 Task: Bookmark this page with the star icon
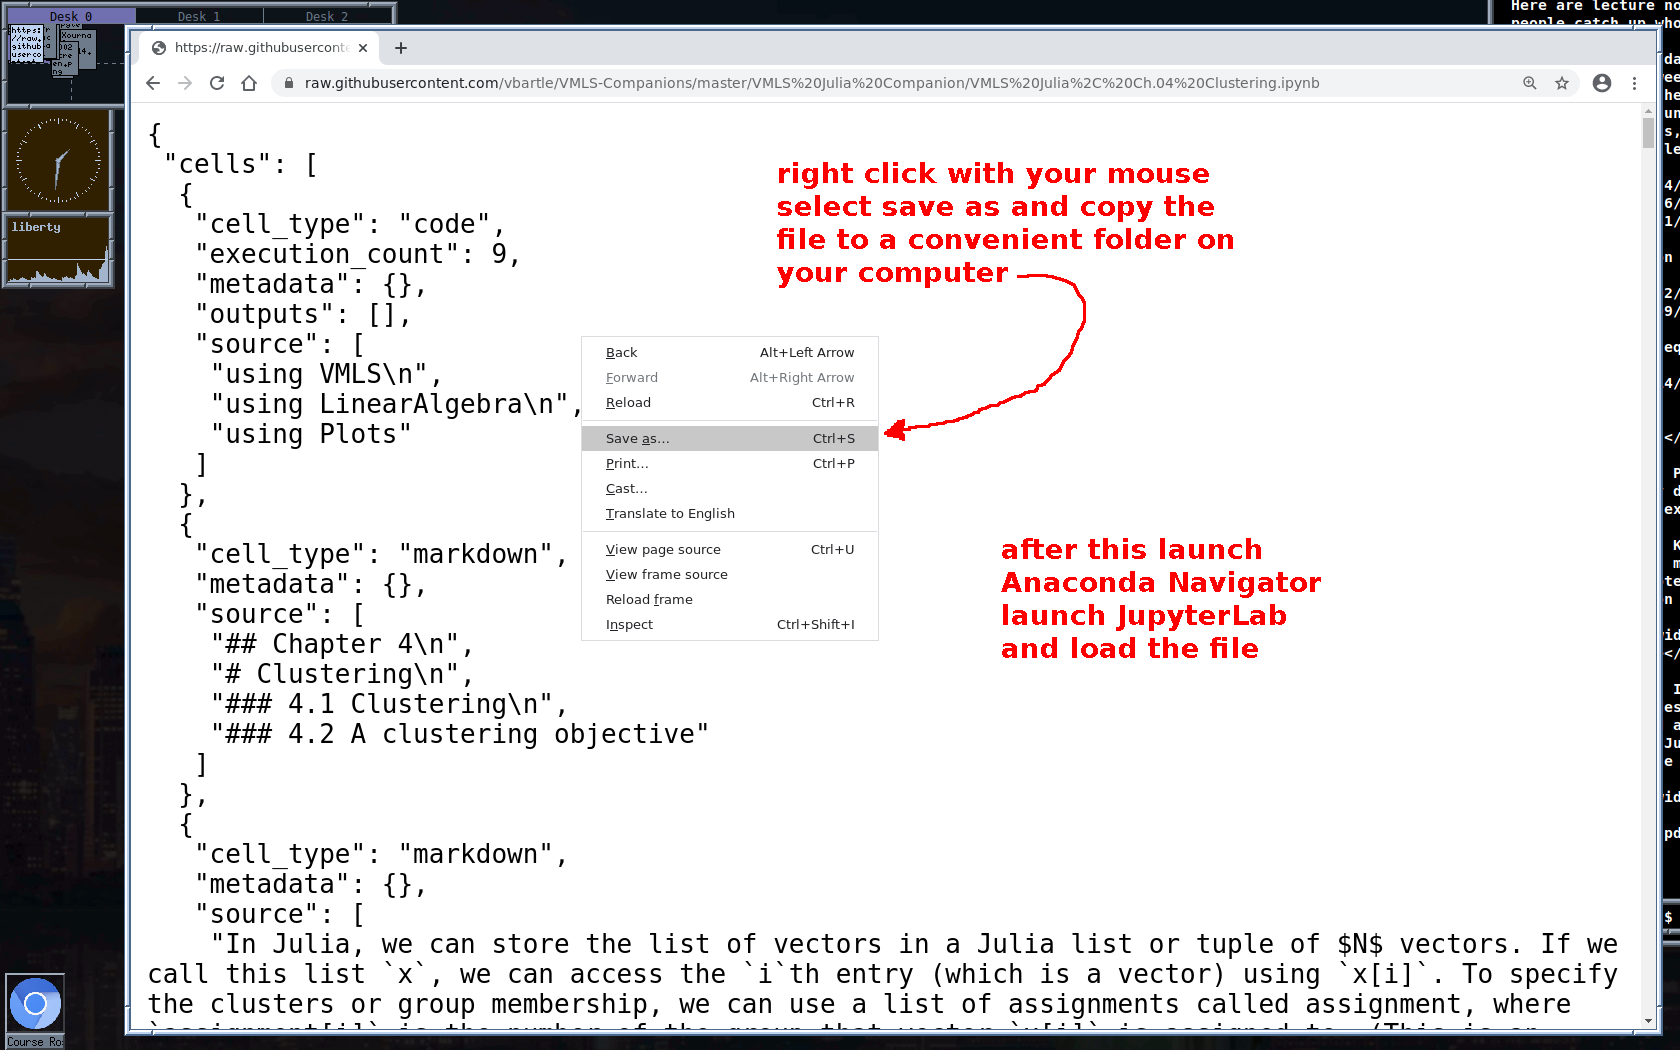click(x=1562, y=83)
